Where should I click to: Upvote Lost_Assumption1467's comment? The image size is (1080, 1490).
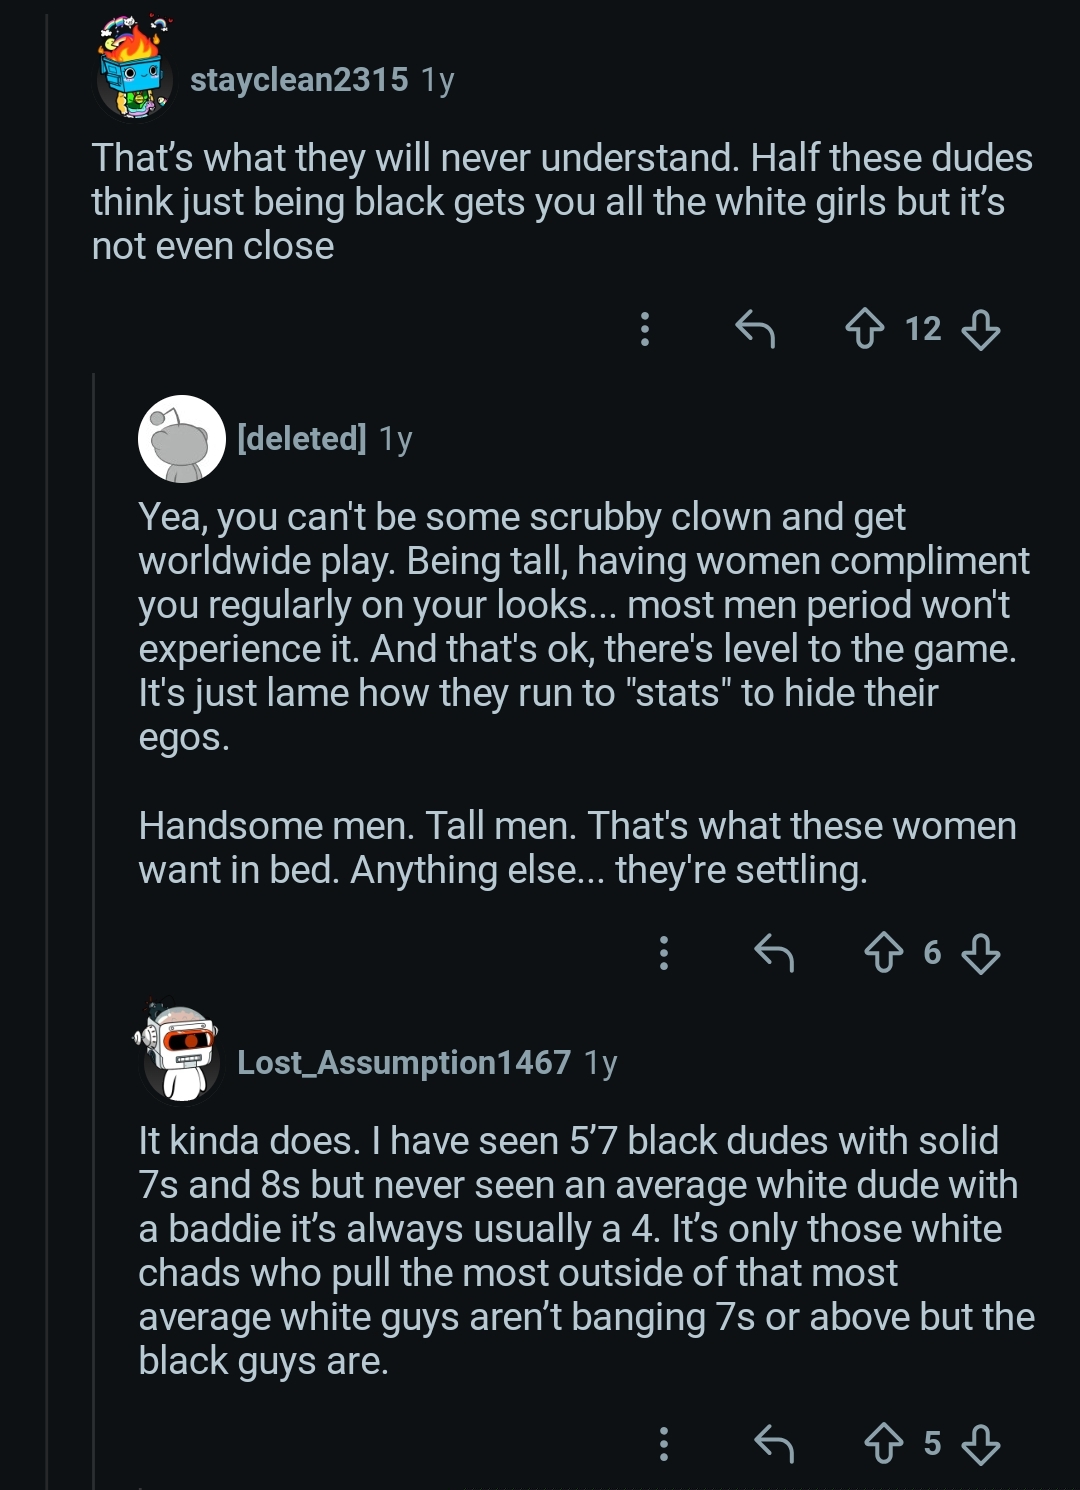point(884,1443)
